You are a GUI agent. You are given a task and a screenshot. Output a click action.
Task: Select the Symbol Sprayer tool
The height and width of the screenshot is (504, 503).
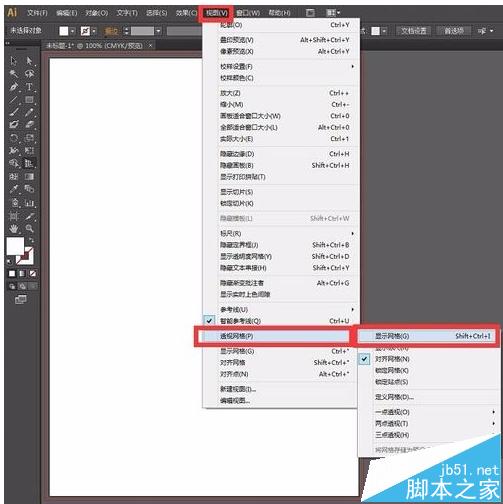coord(13,203)
